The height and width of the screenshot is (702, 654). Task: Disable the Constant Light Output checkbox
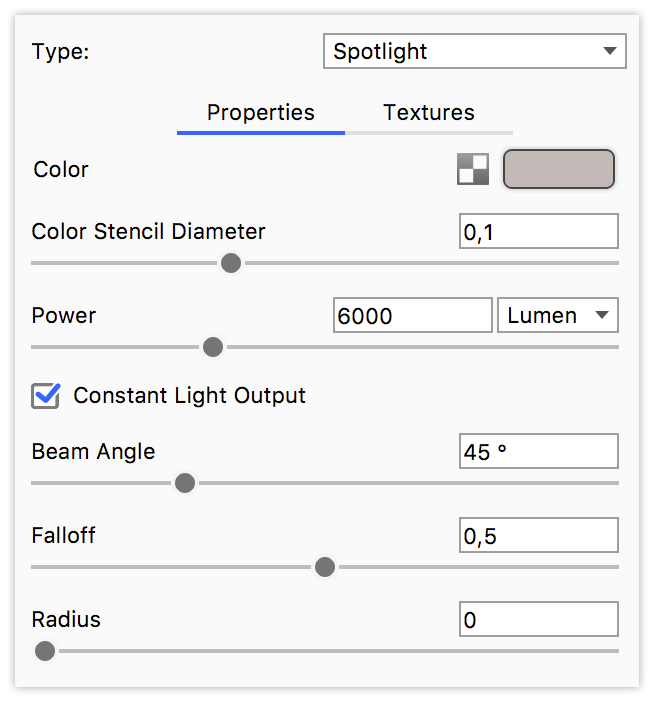pos(46,396)
